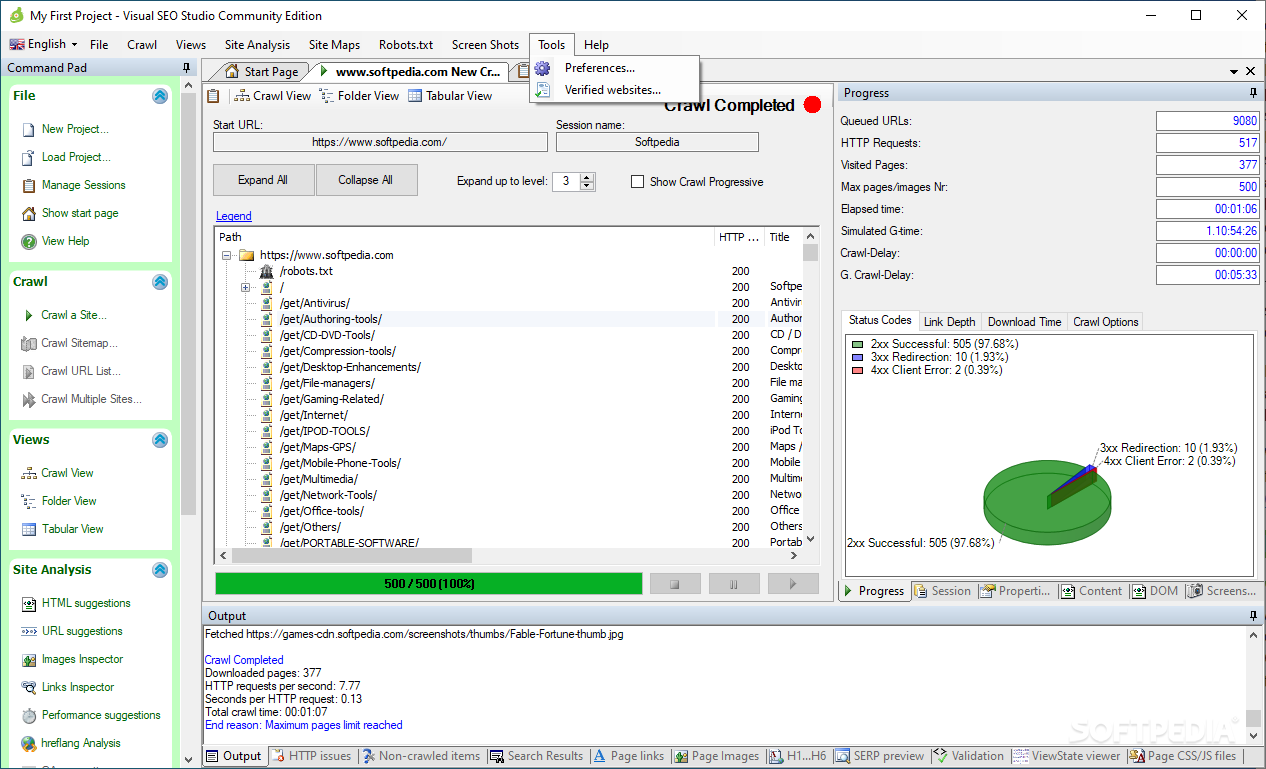Expand the root "/" tree node
The image size is (1266, 769).
[246, 287]
